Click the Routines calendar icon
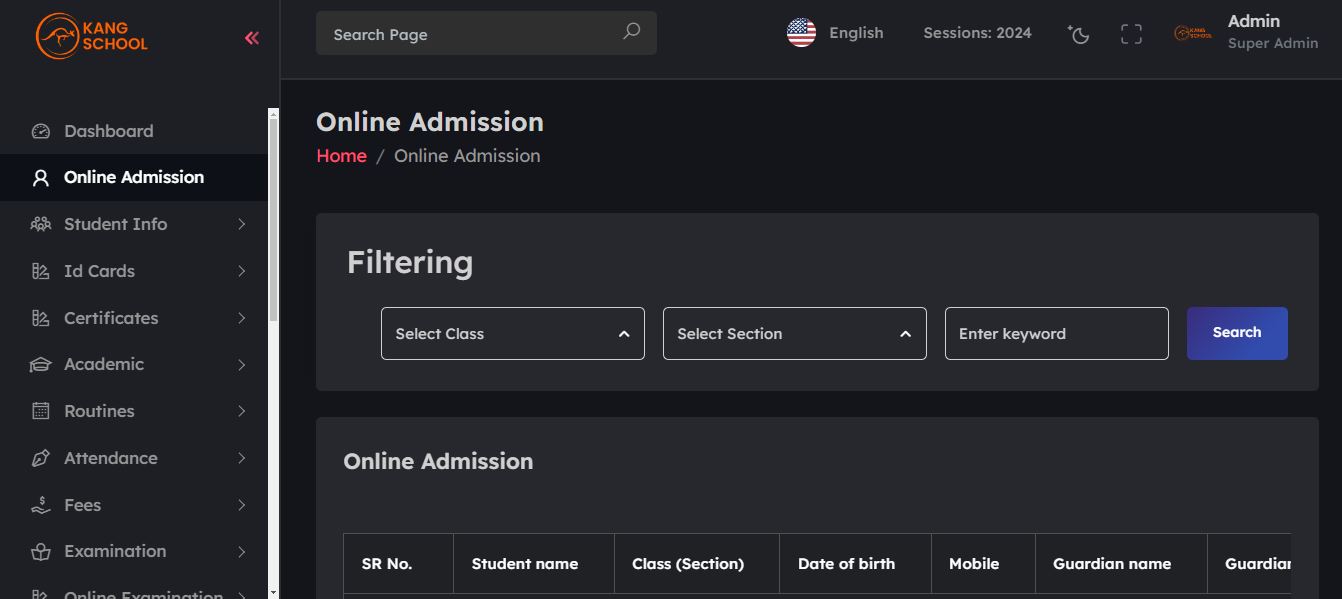The width and height of the screenshot is (1342, 599). pos(41,411)
